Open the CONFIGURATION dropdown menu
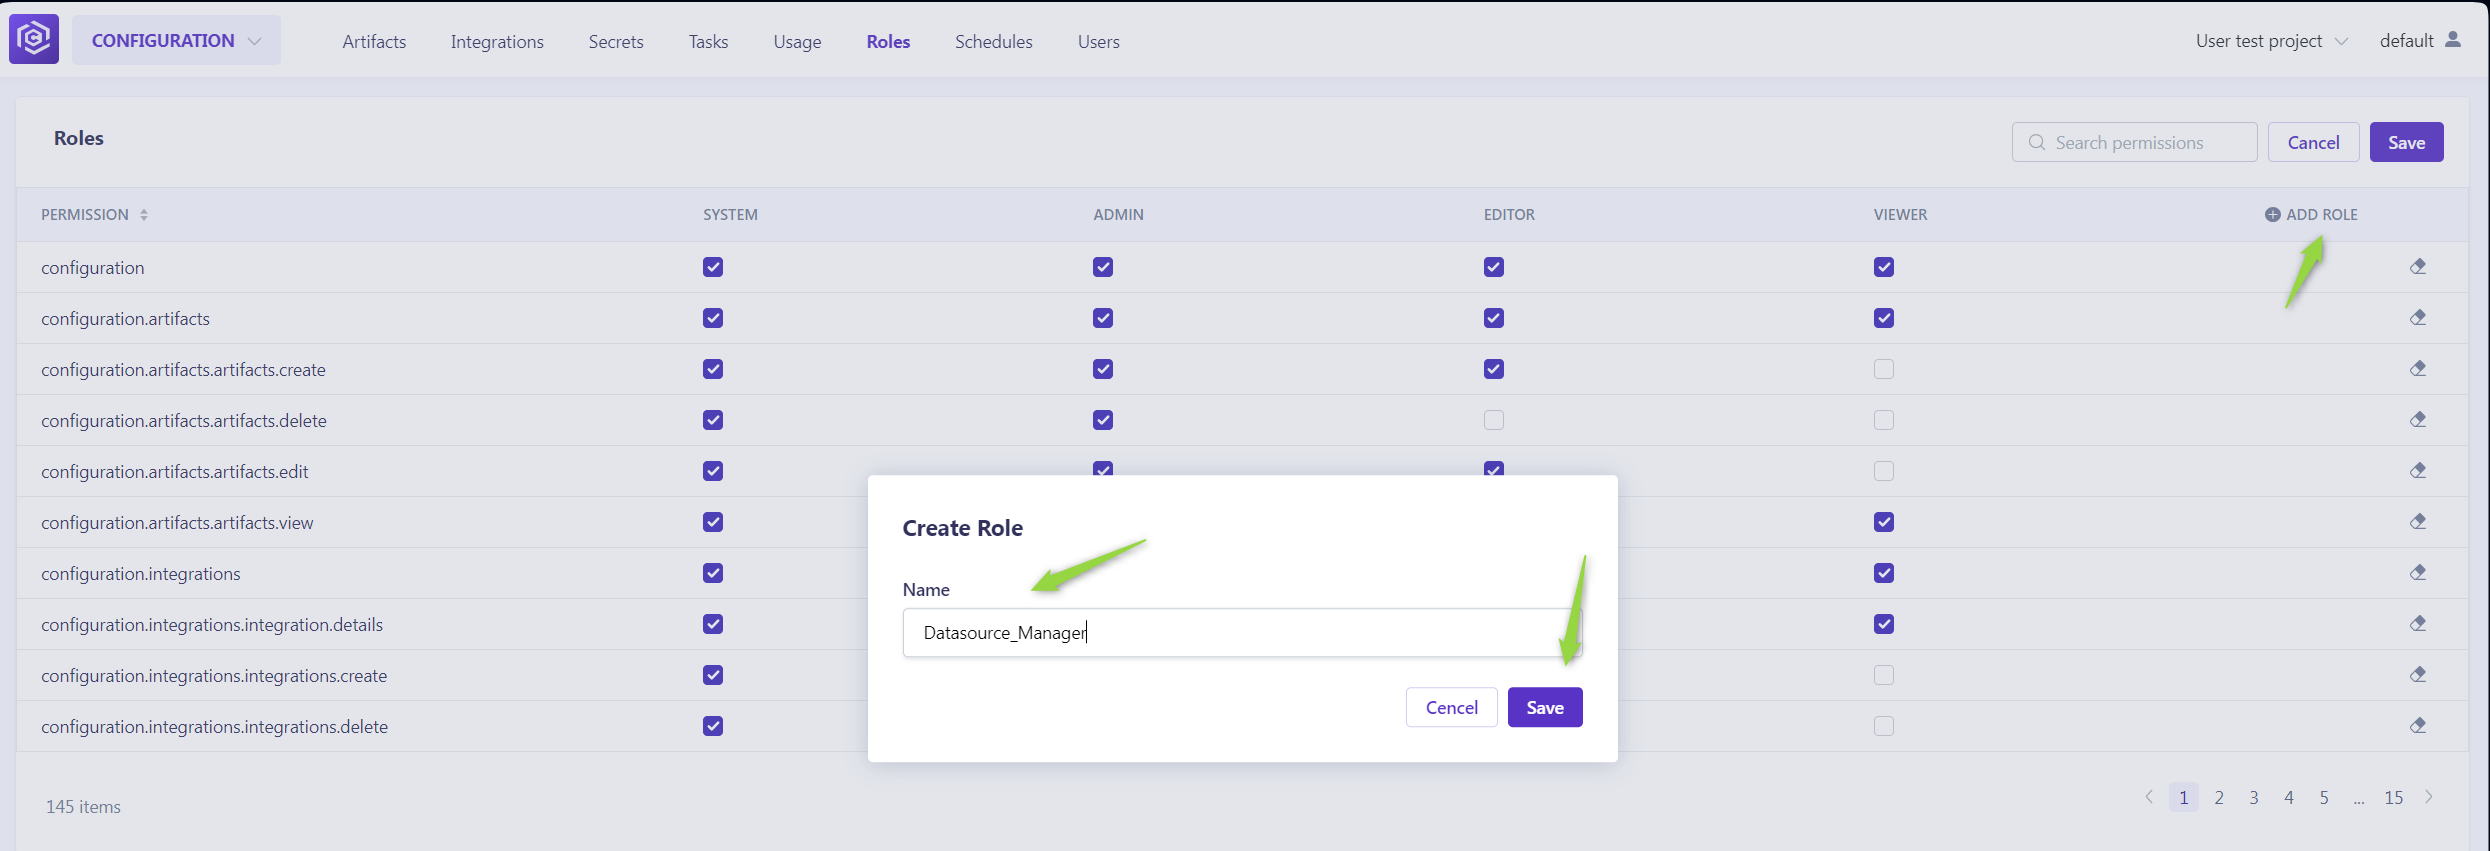 [176, 41]
